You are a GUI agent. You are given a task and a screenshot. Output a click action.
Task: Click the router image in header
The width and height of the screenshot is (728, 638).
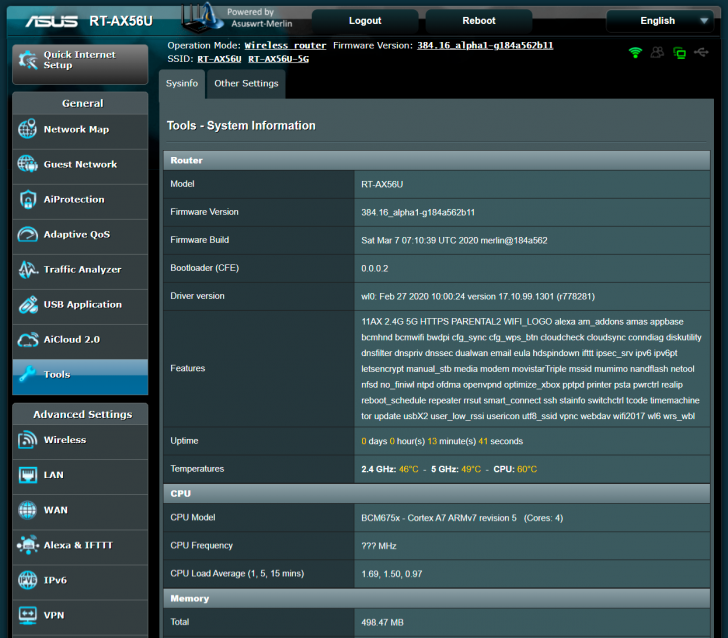coord(201,17)
